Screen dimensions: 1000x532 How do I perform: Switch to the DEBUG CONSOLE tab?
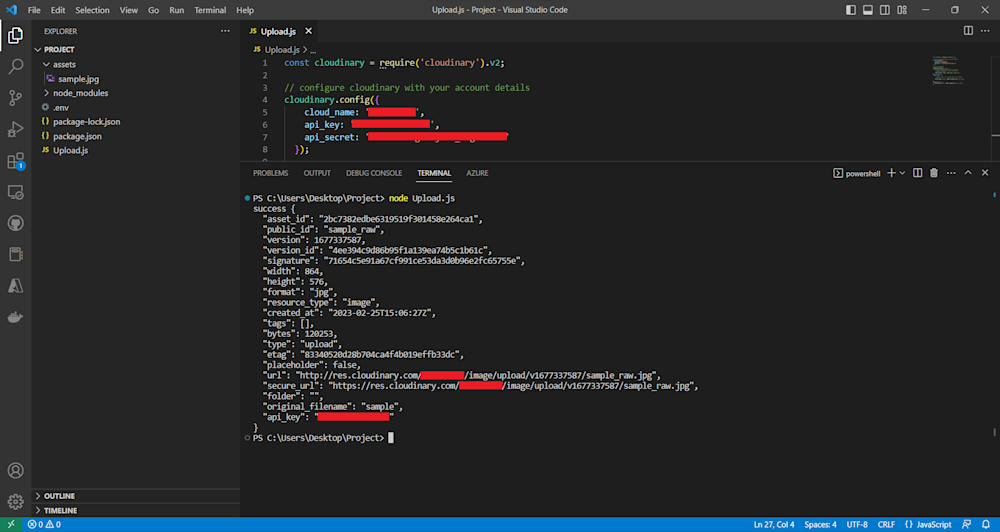374,173
